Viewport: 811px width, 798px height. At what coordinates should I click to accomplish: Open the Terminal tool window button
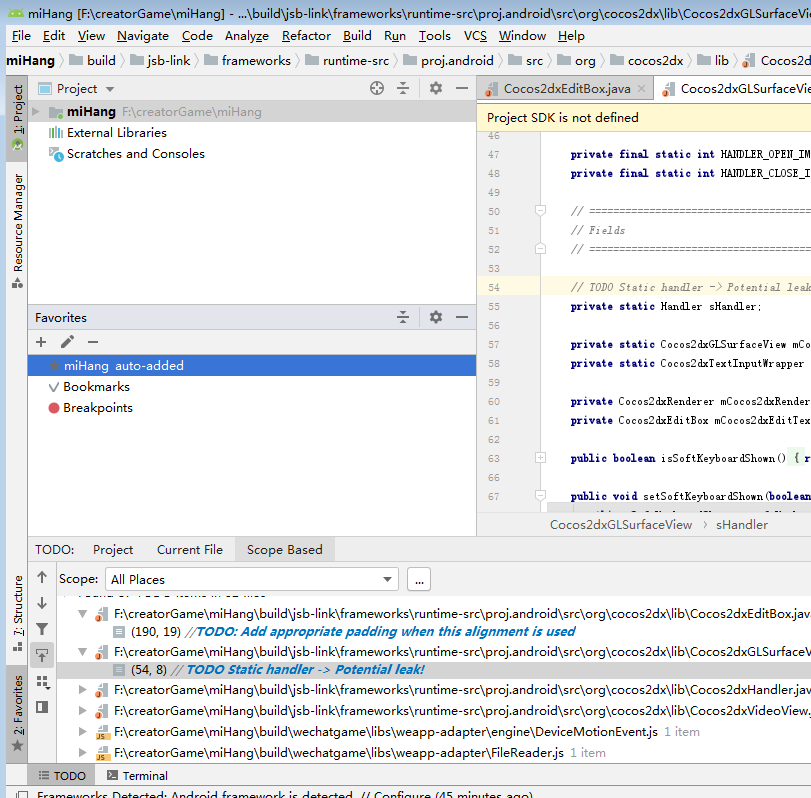[x=138, y=776]
